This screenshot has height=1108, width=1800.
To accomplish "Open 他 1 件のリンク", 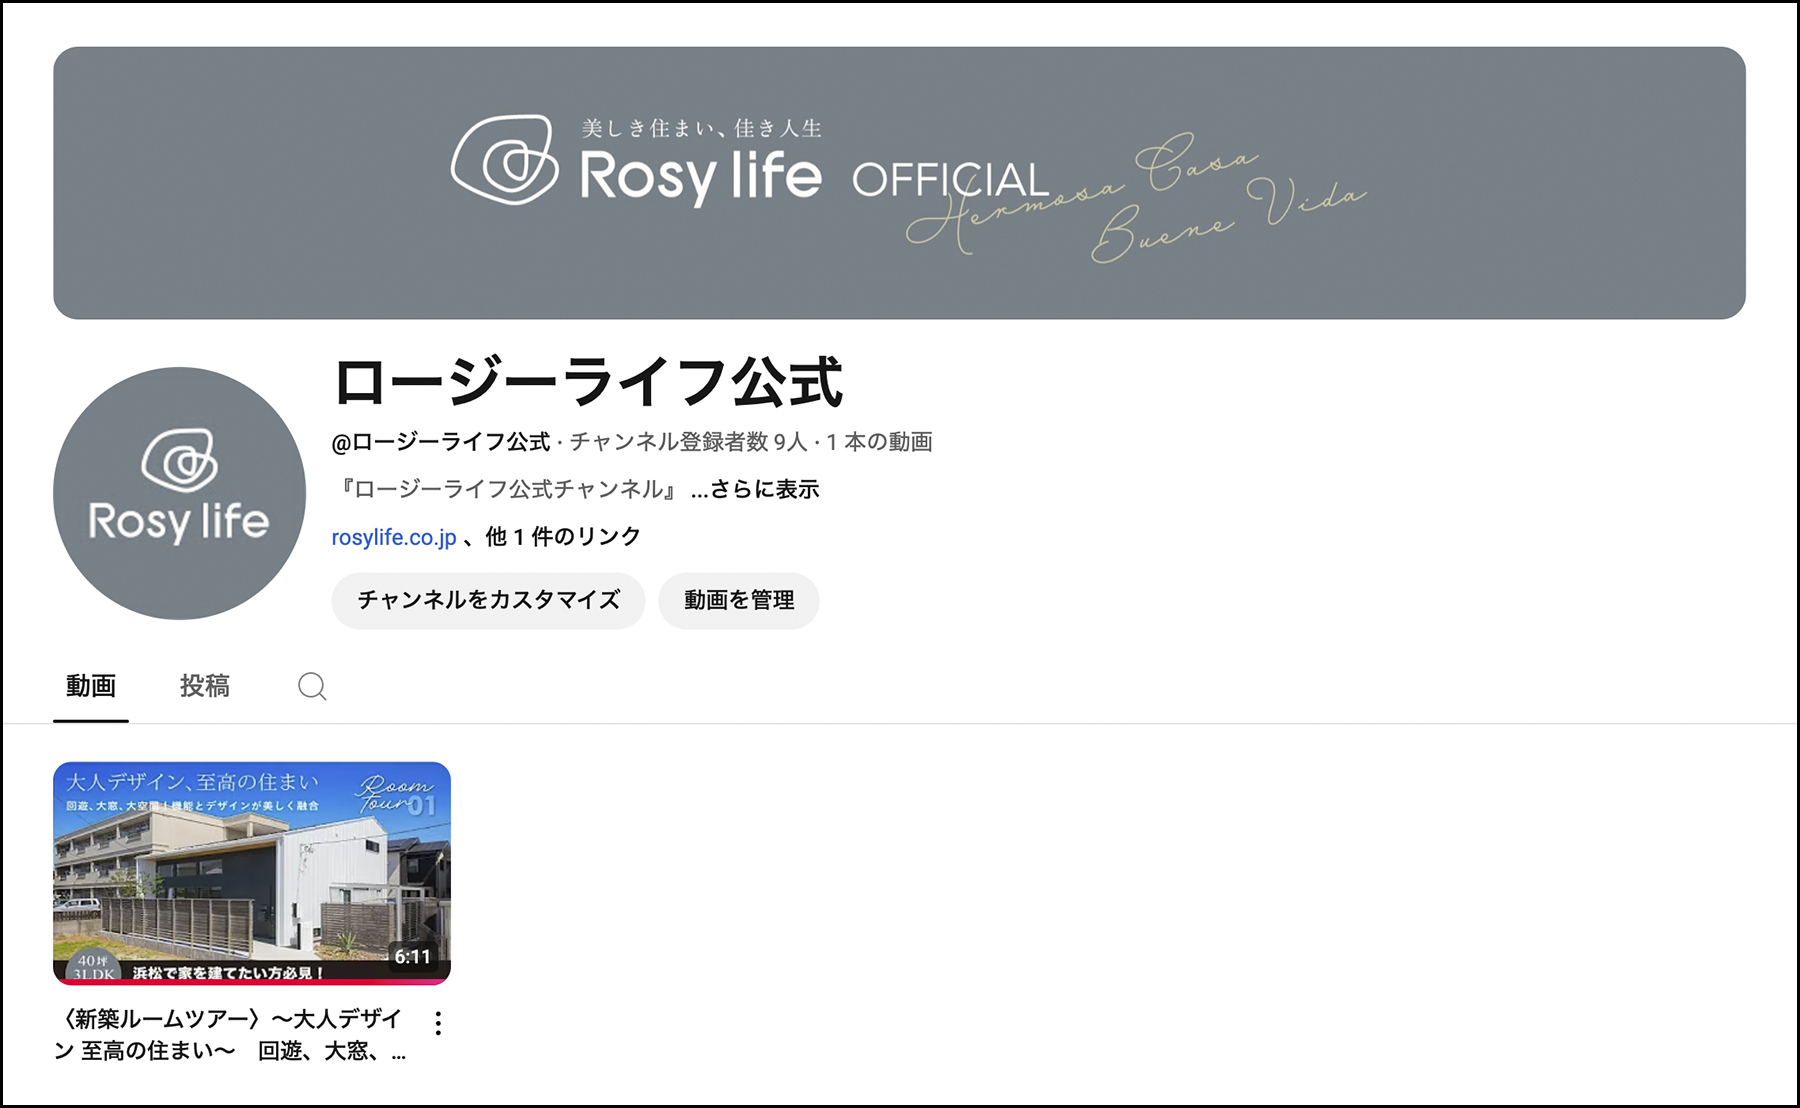I will [x=563, y=537].
